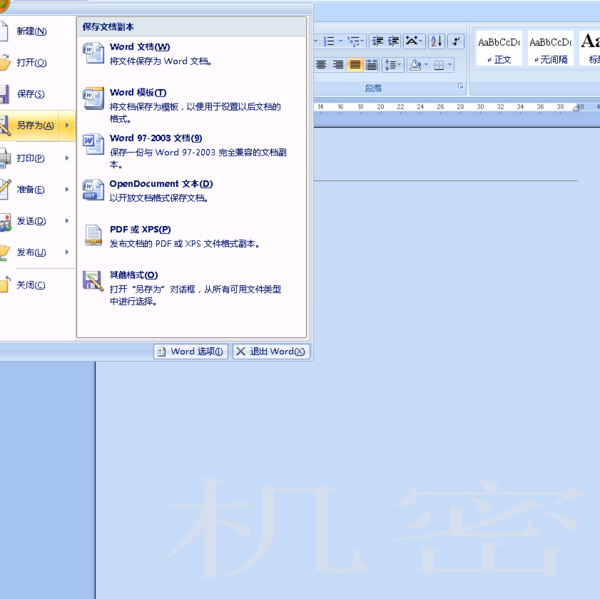
Task: Expand multilevel list dropdown arrow
Action: coord(362,41)
